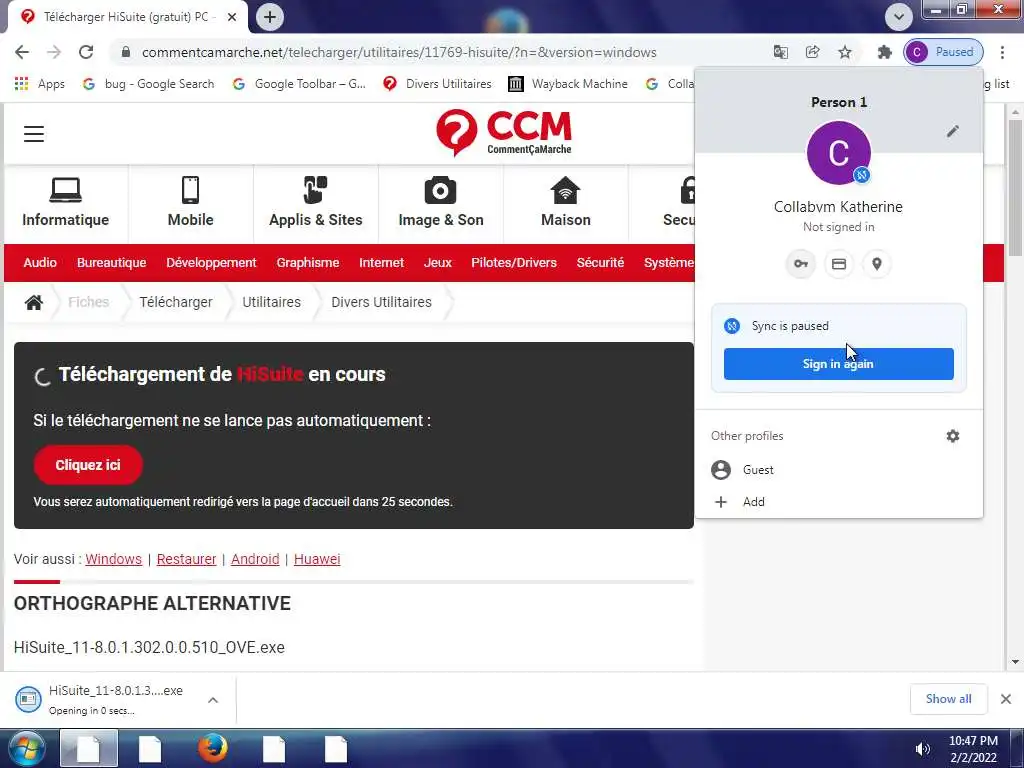Click the Télécharger breadcrumb
1024x768 pixels.
(x=176, y=302)
